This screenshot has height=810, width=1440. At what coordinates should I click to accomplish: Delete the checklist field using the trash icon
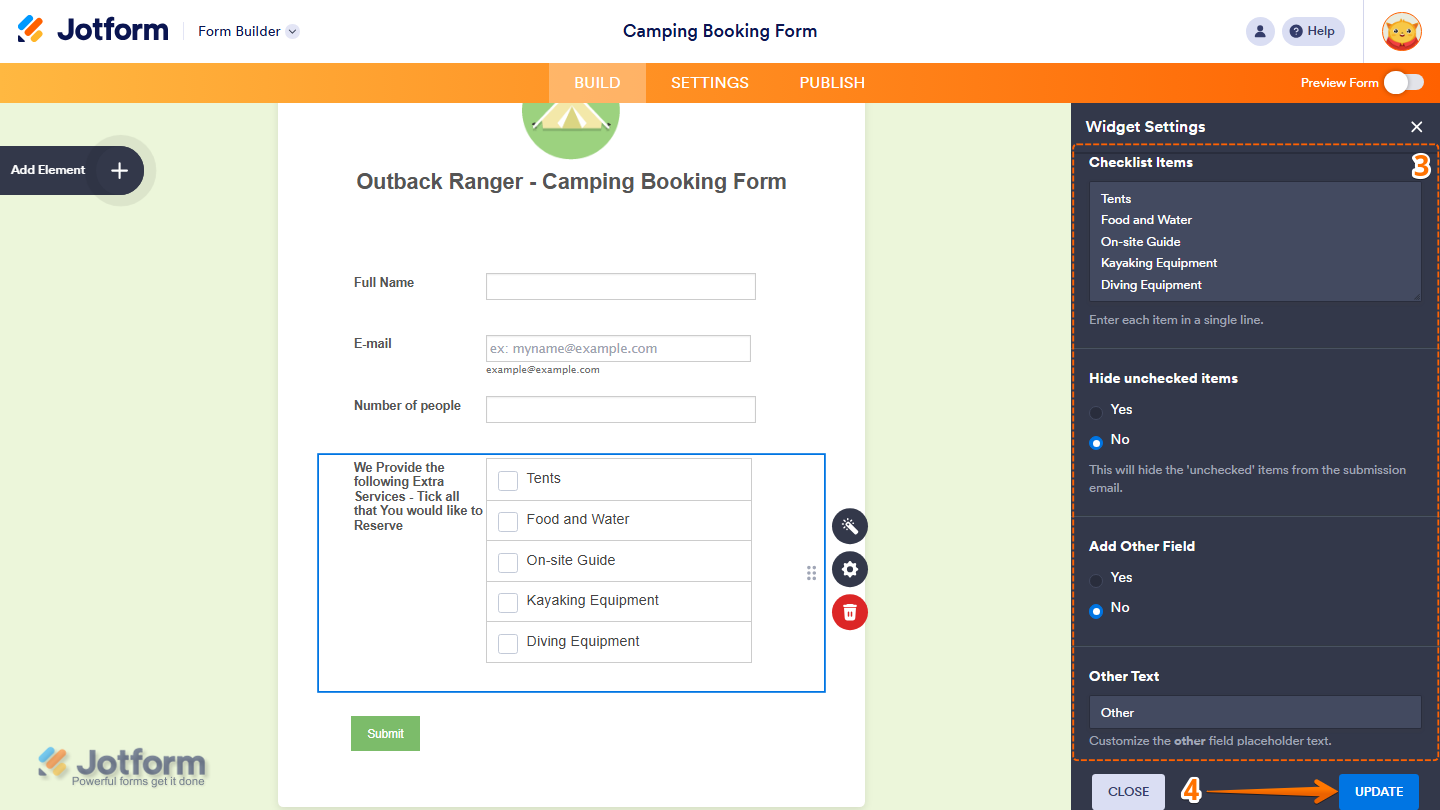point(849,612)
